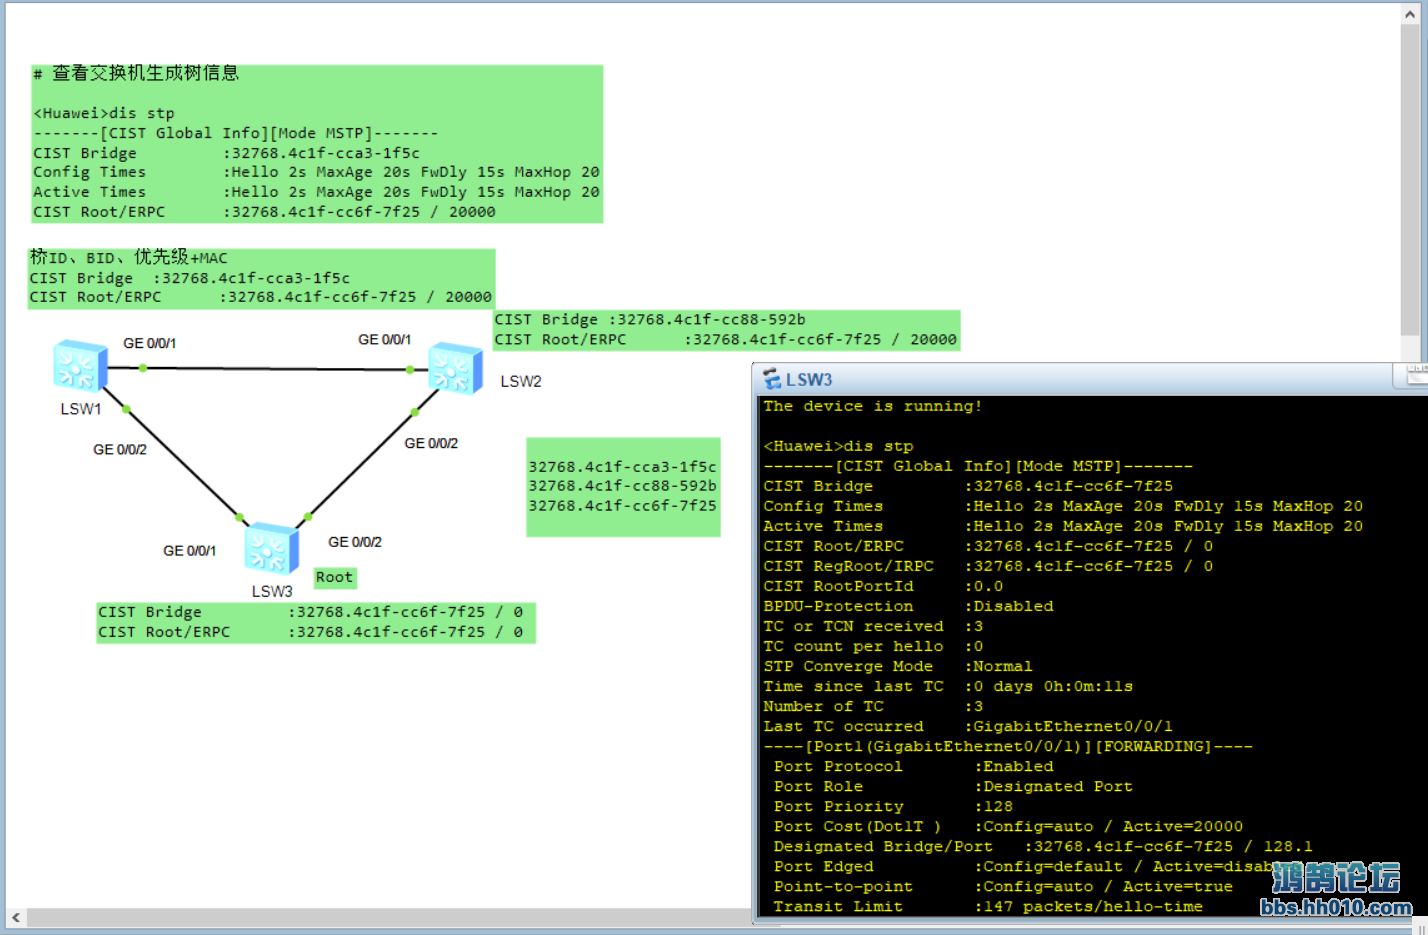Click 'CIST RootPortId :0.0' terminal line

coord(883,586)
